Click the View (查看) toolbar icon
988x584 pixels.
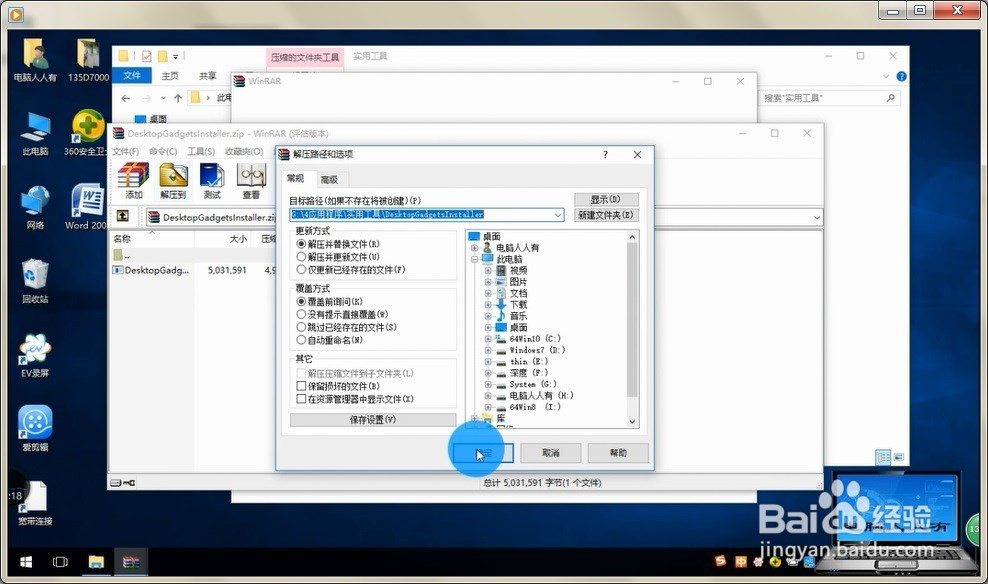251,181
